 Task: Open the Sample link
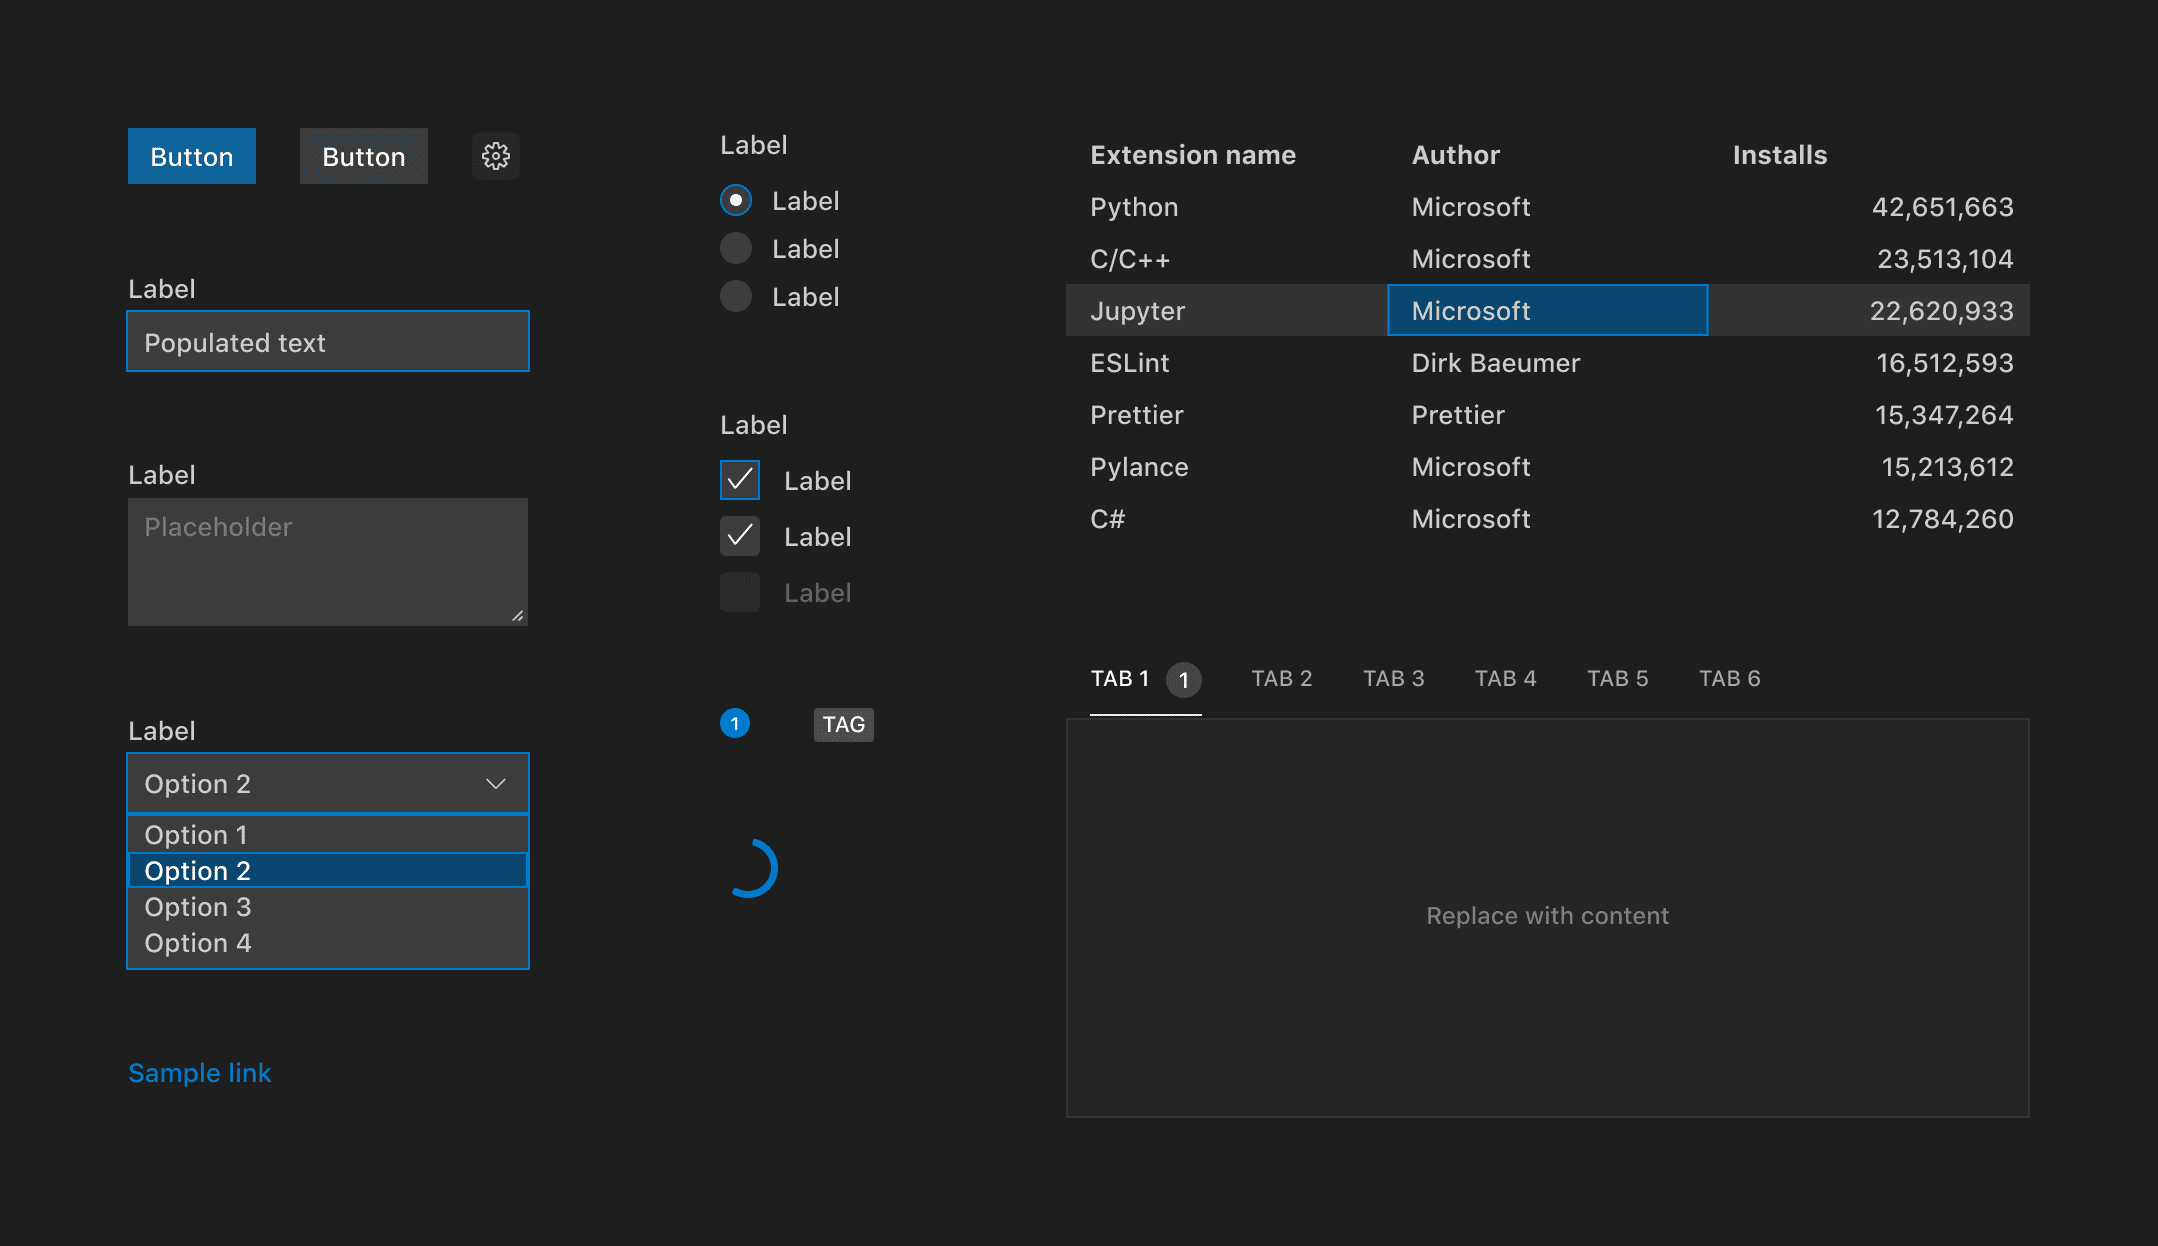click(x=199, y=1072)
